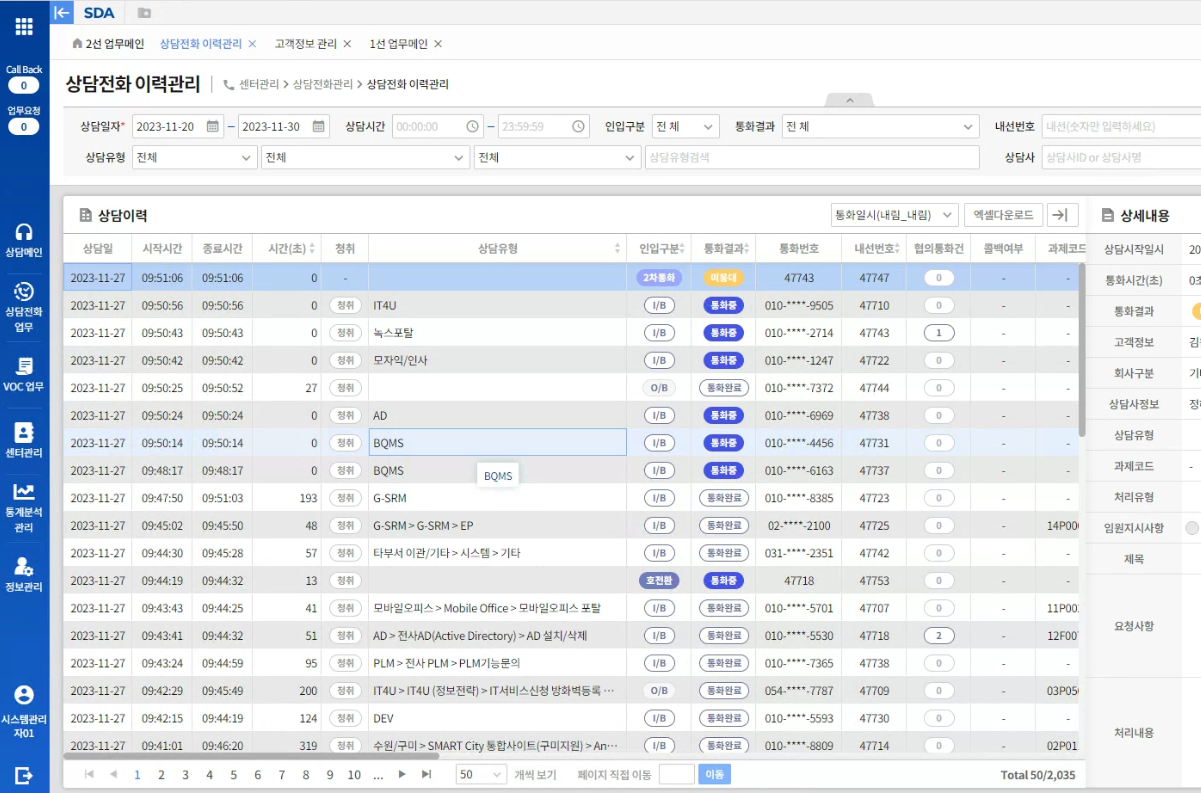This screenshot has height=793, width=1201.
Task: Switch to 1선 업무메인 tab
Action: 398,44
